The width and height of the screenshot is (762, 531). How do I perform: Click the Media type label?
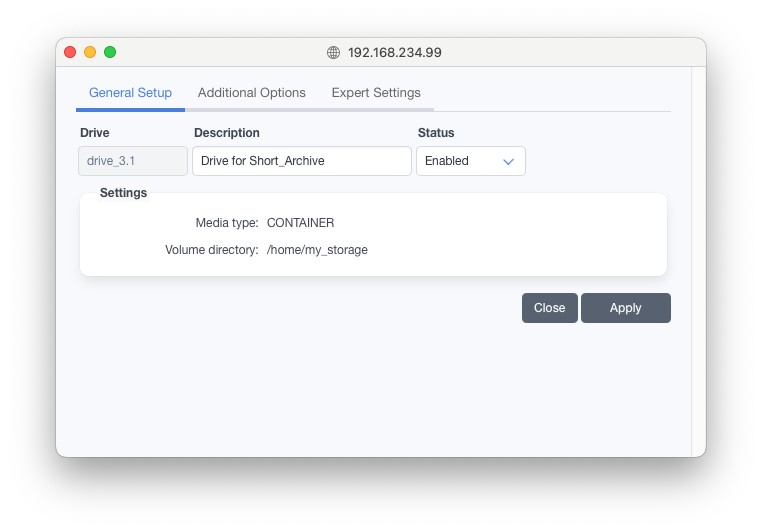pos(226,223)
